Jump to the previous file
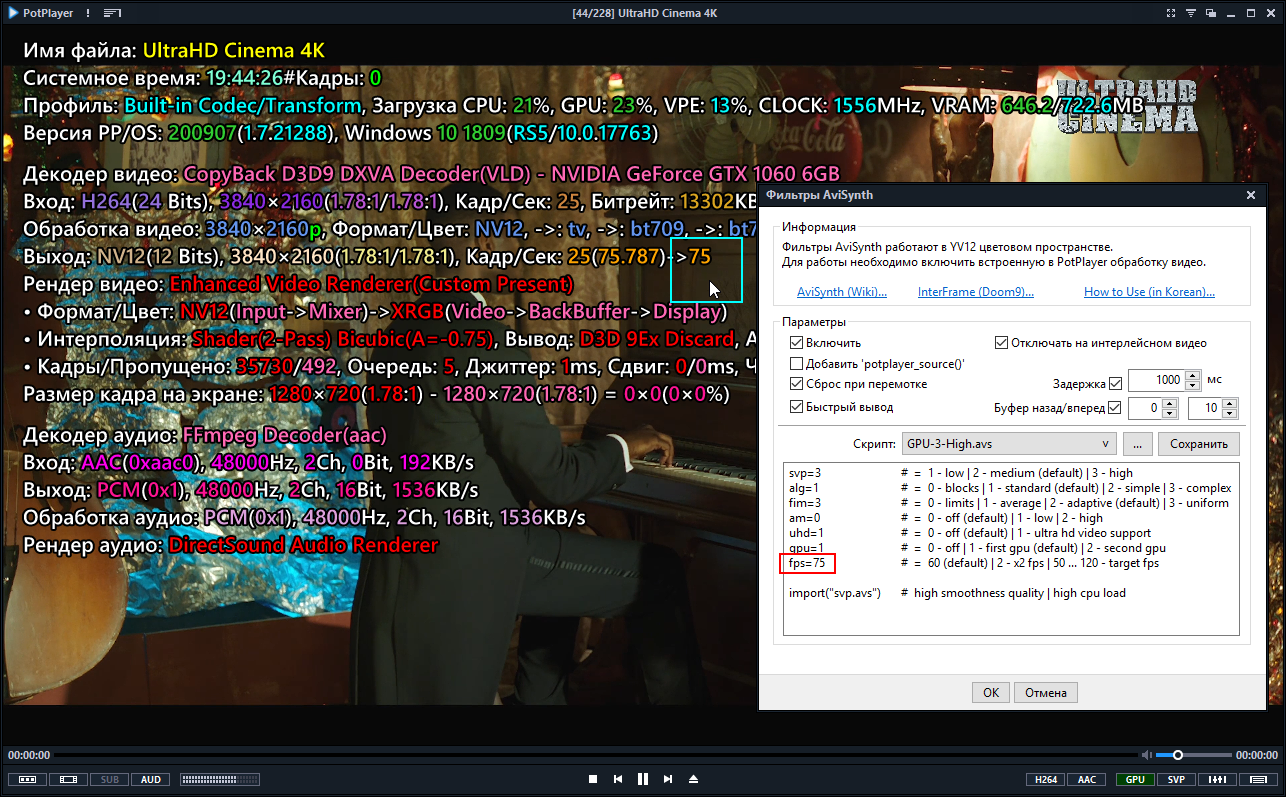This screenshot has width=1286, height=797. tap(618, 779)
